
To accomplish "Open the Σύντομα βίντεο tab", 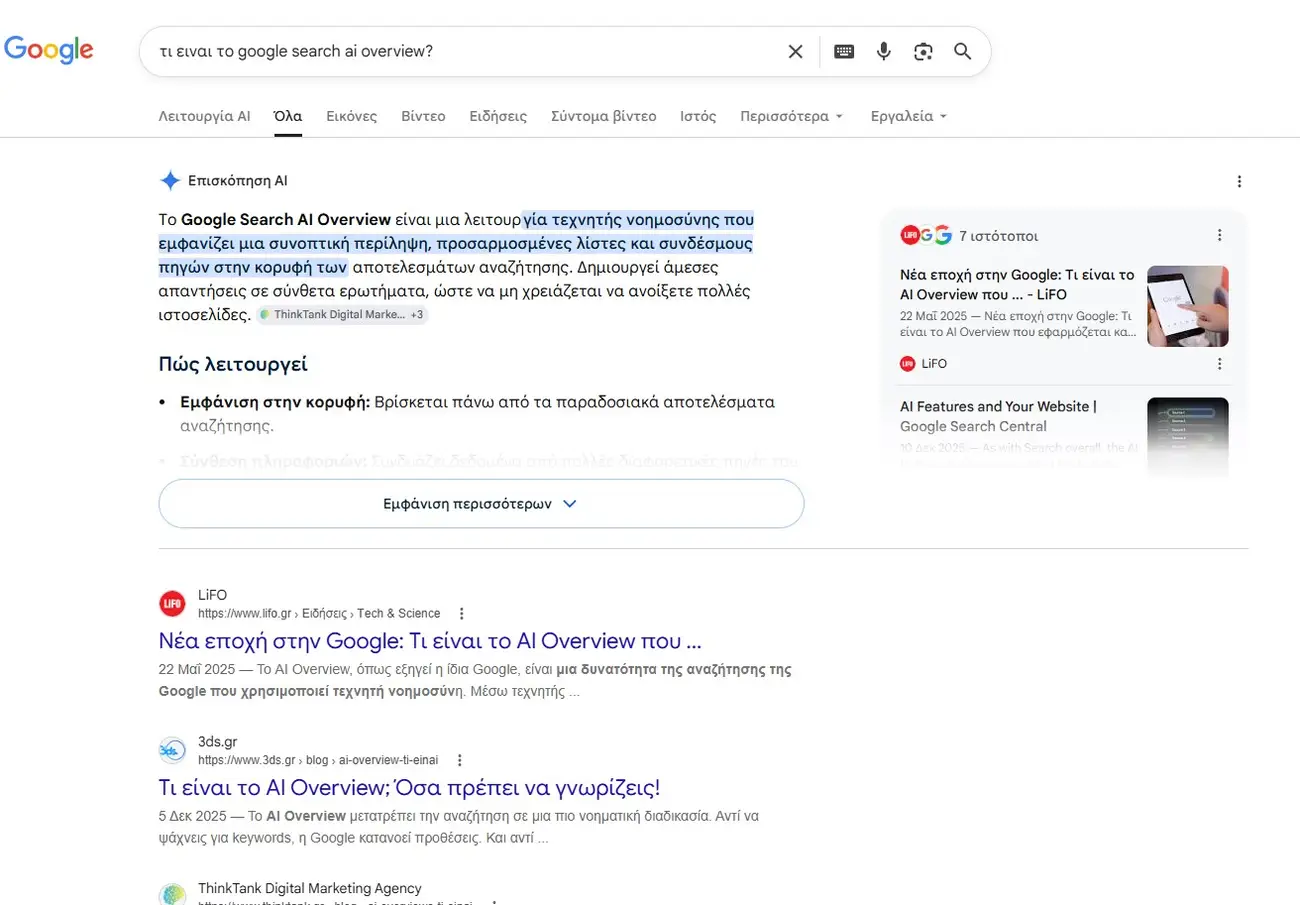I will pos(603,116).
